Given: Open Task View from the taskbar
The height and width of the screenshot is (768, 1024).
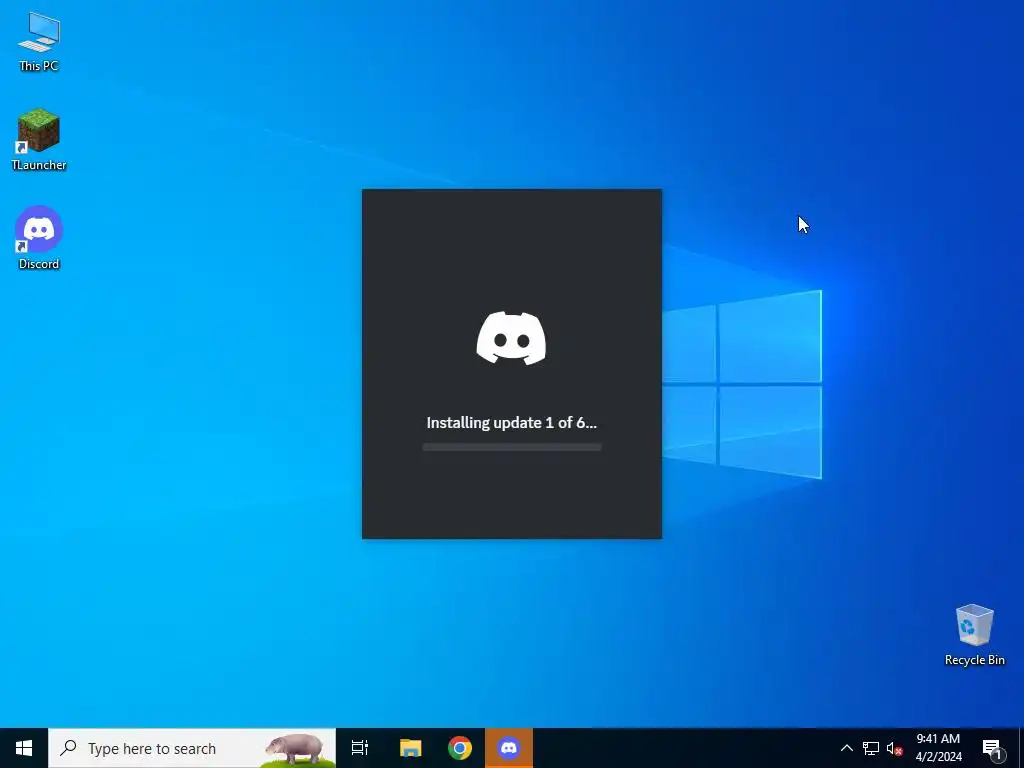Looking at the screenshot, I should [360, 748].
